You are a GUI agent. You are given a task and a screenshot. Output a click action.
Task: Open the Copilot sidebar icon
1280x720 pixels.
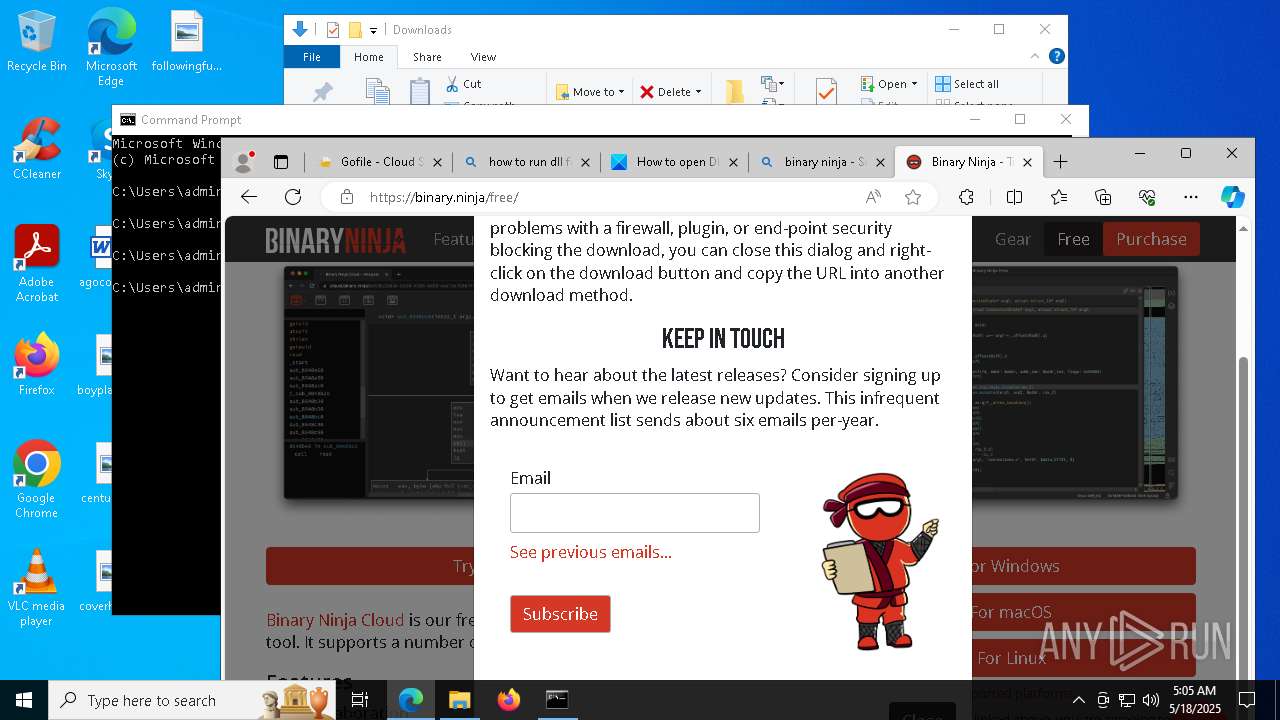point(1232,197)
